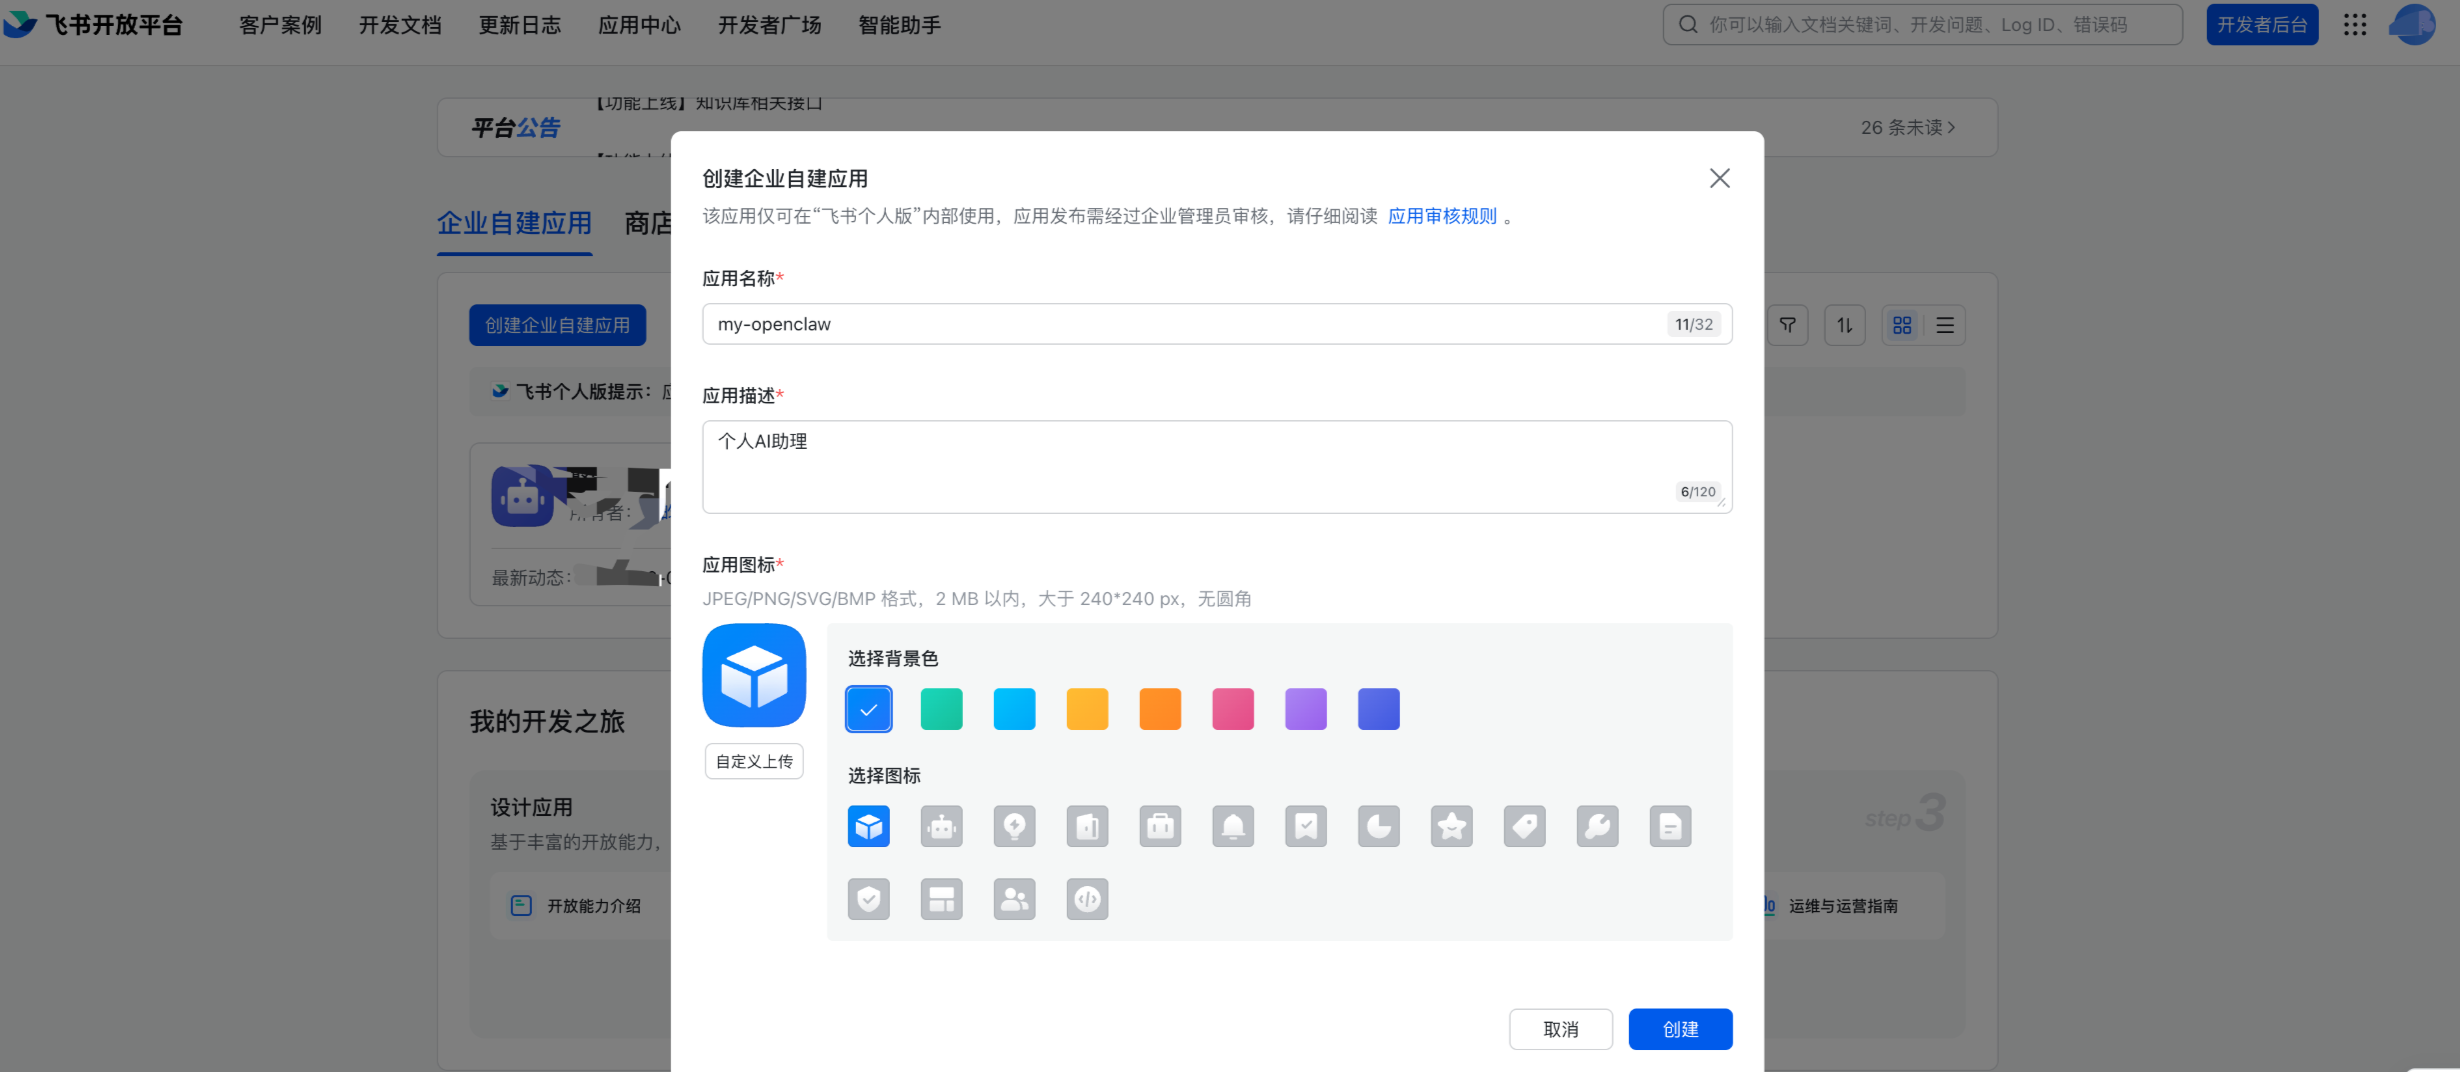Choose the pink background color
Image resolution: width=2460 pixels, height=1072 pixels.
[x=1233, y=709]
